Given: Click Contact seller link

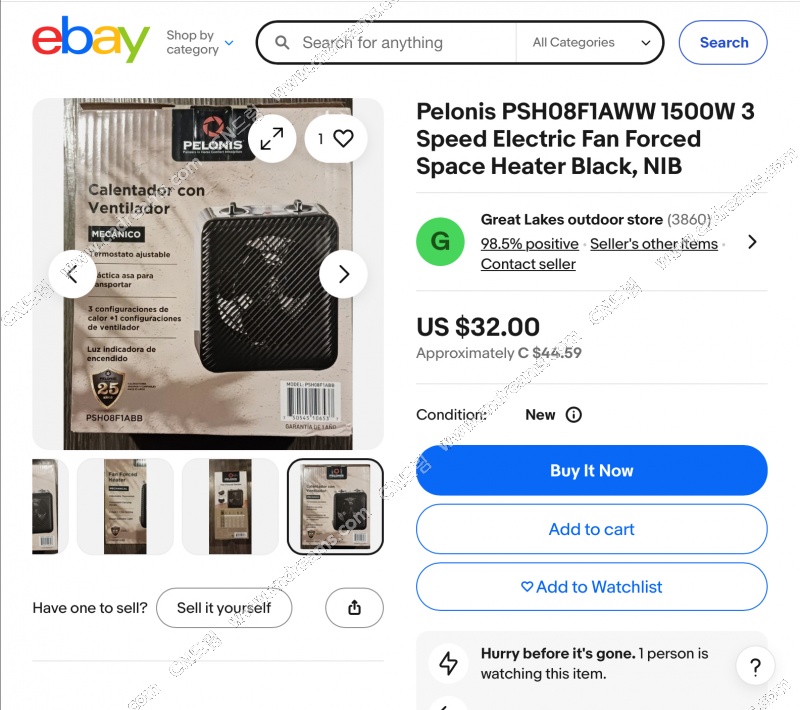Looking at the screenshot, I should point(528,264).
